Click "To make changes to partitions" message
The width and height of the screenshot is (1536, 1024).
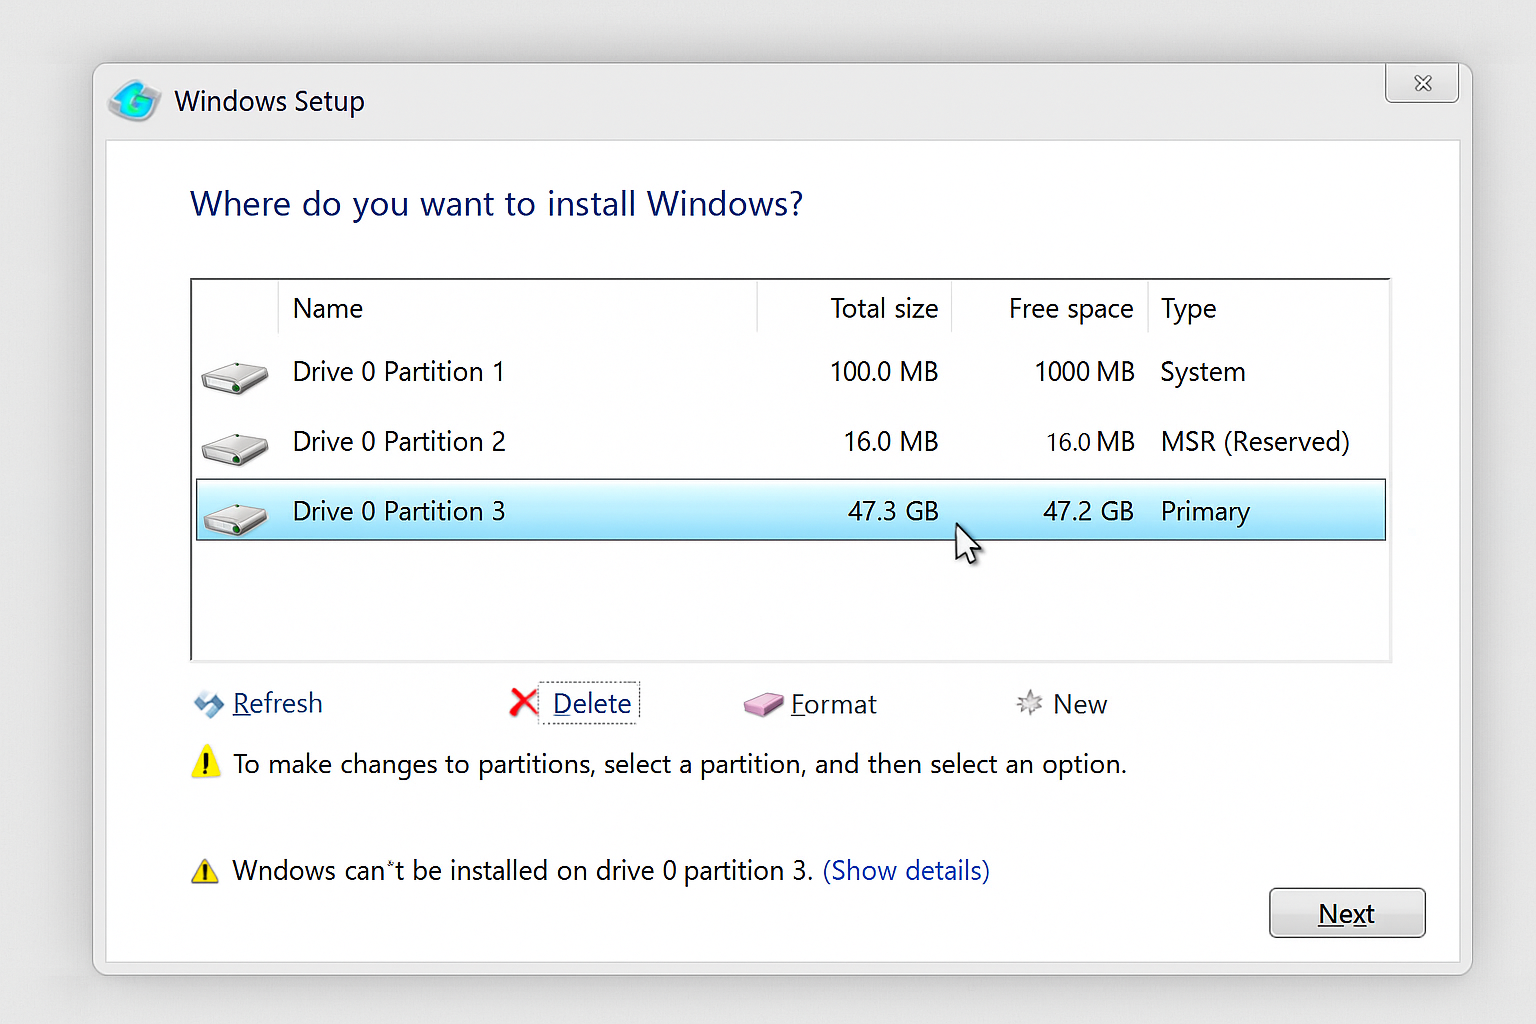coord(680,764)
